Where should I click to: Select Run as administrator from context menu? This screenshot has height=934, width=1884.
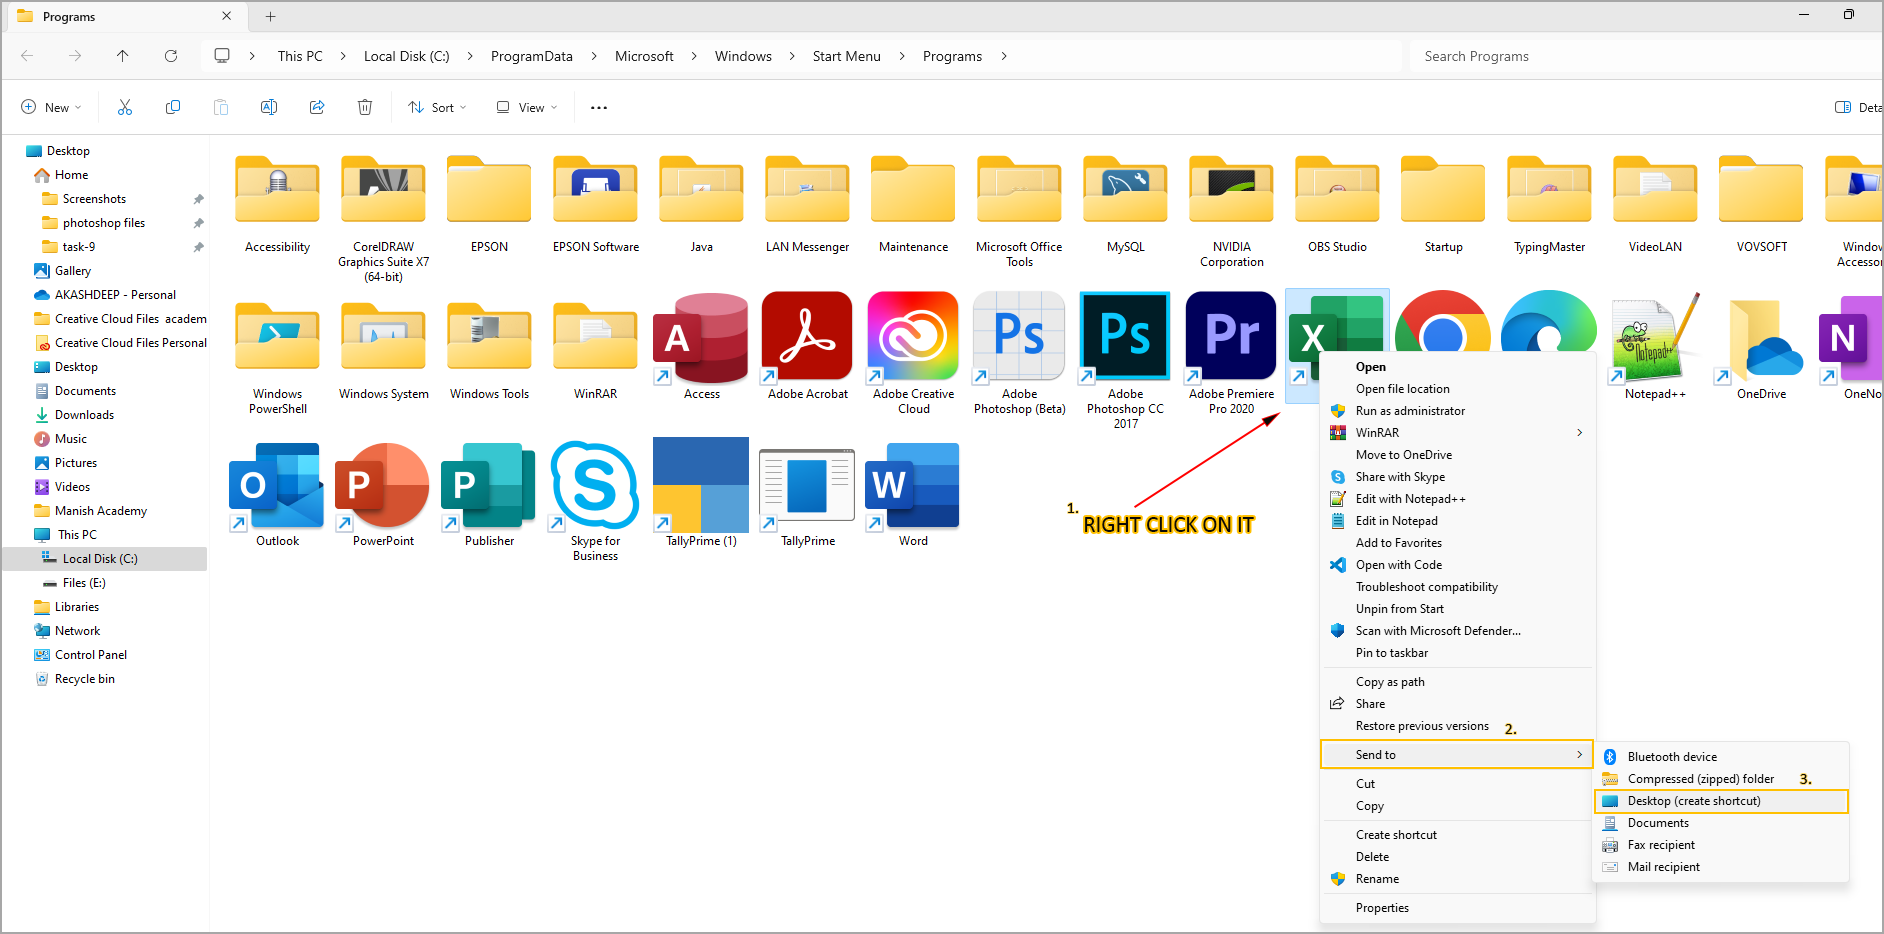1410,411
